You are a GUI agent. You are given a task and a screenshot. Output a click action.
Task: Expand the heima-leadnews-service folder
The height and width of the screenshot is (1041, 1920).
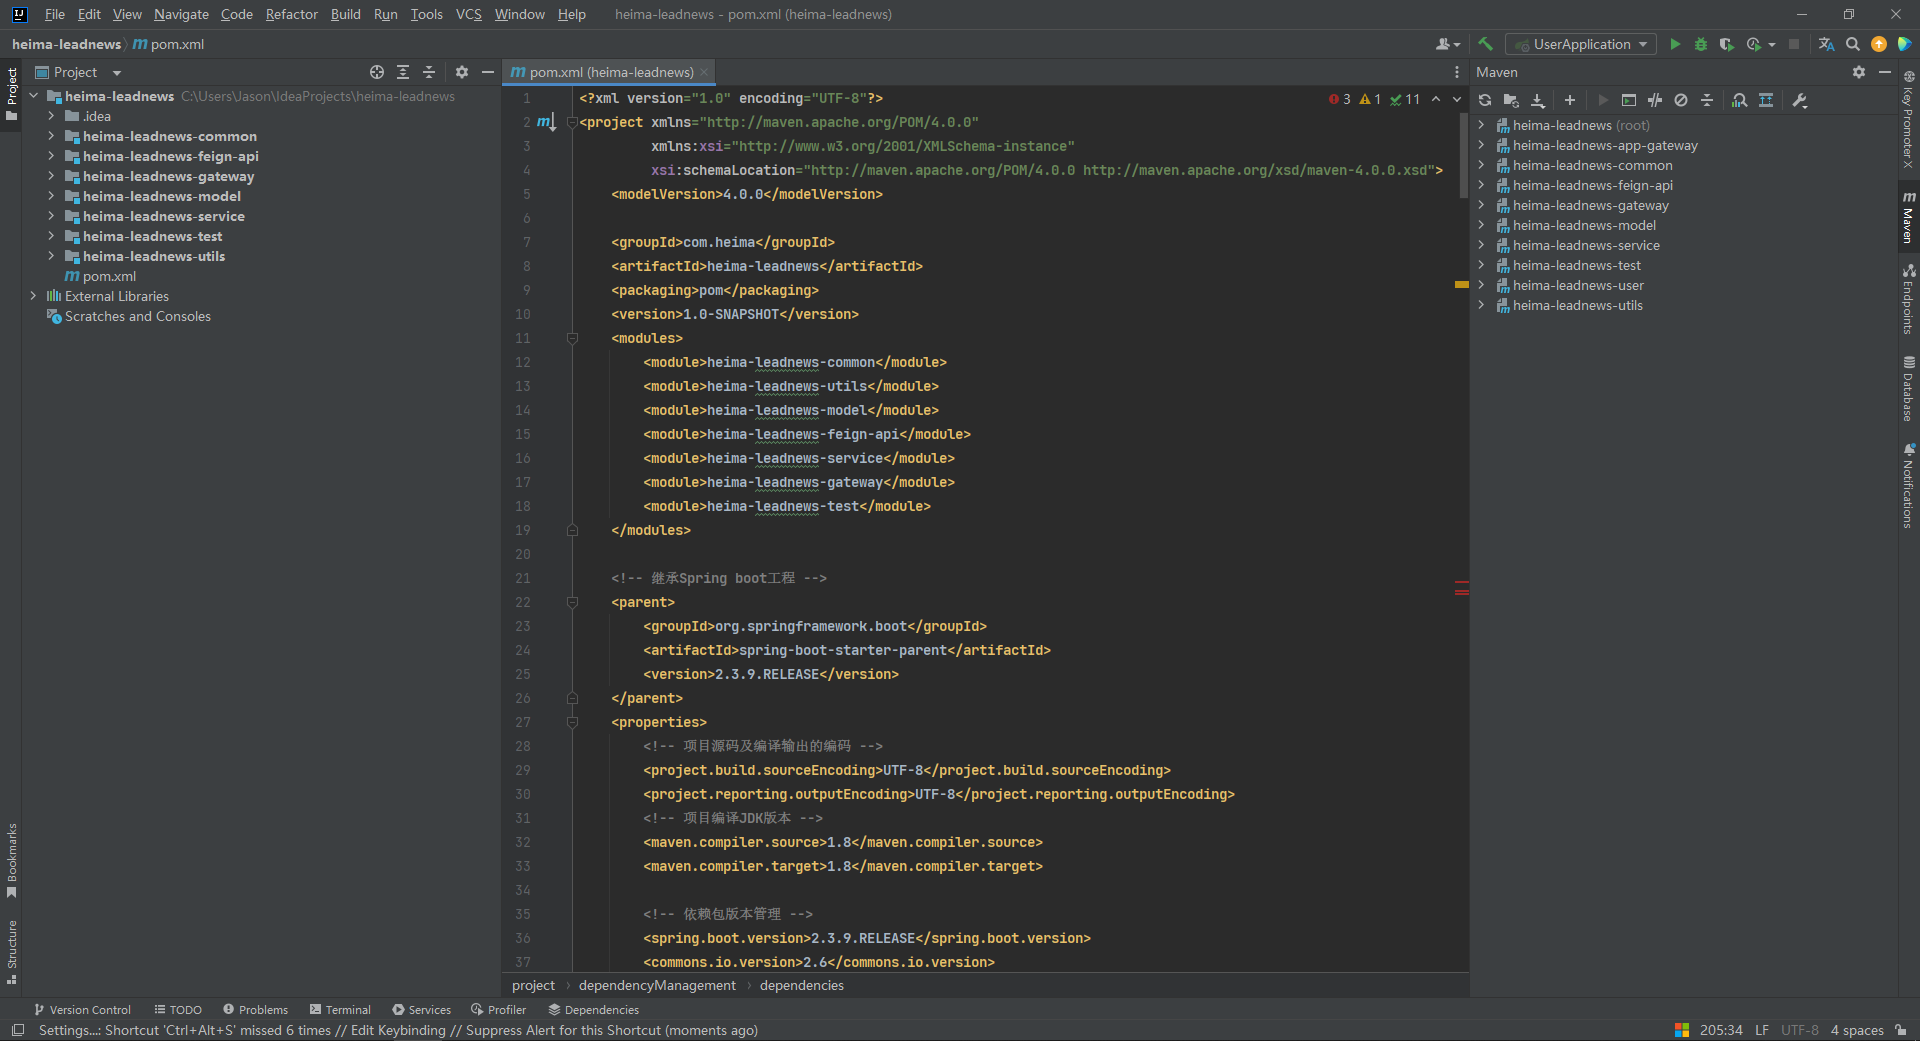pyautogui.click(x=51, y=216)
